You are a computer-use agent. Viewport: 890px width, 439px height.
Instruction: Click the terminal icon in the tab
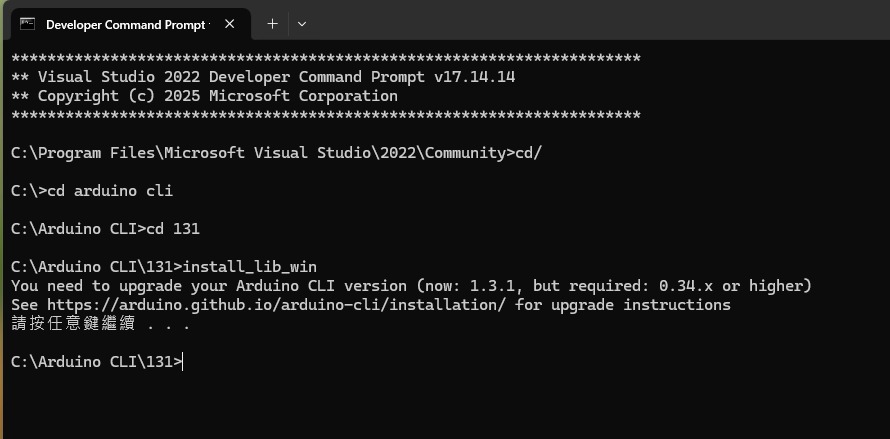click(x=27, y=24)
